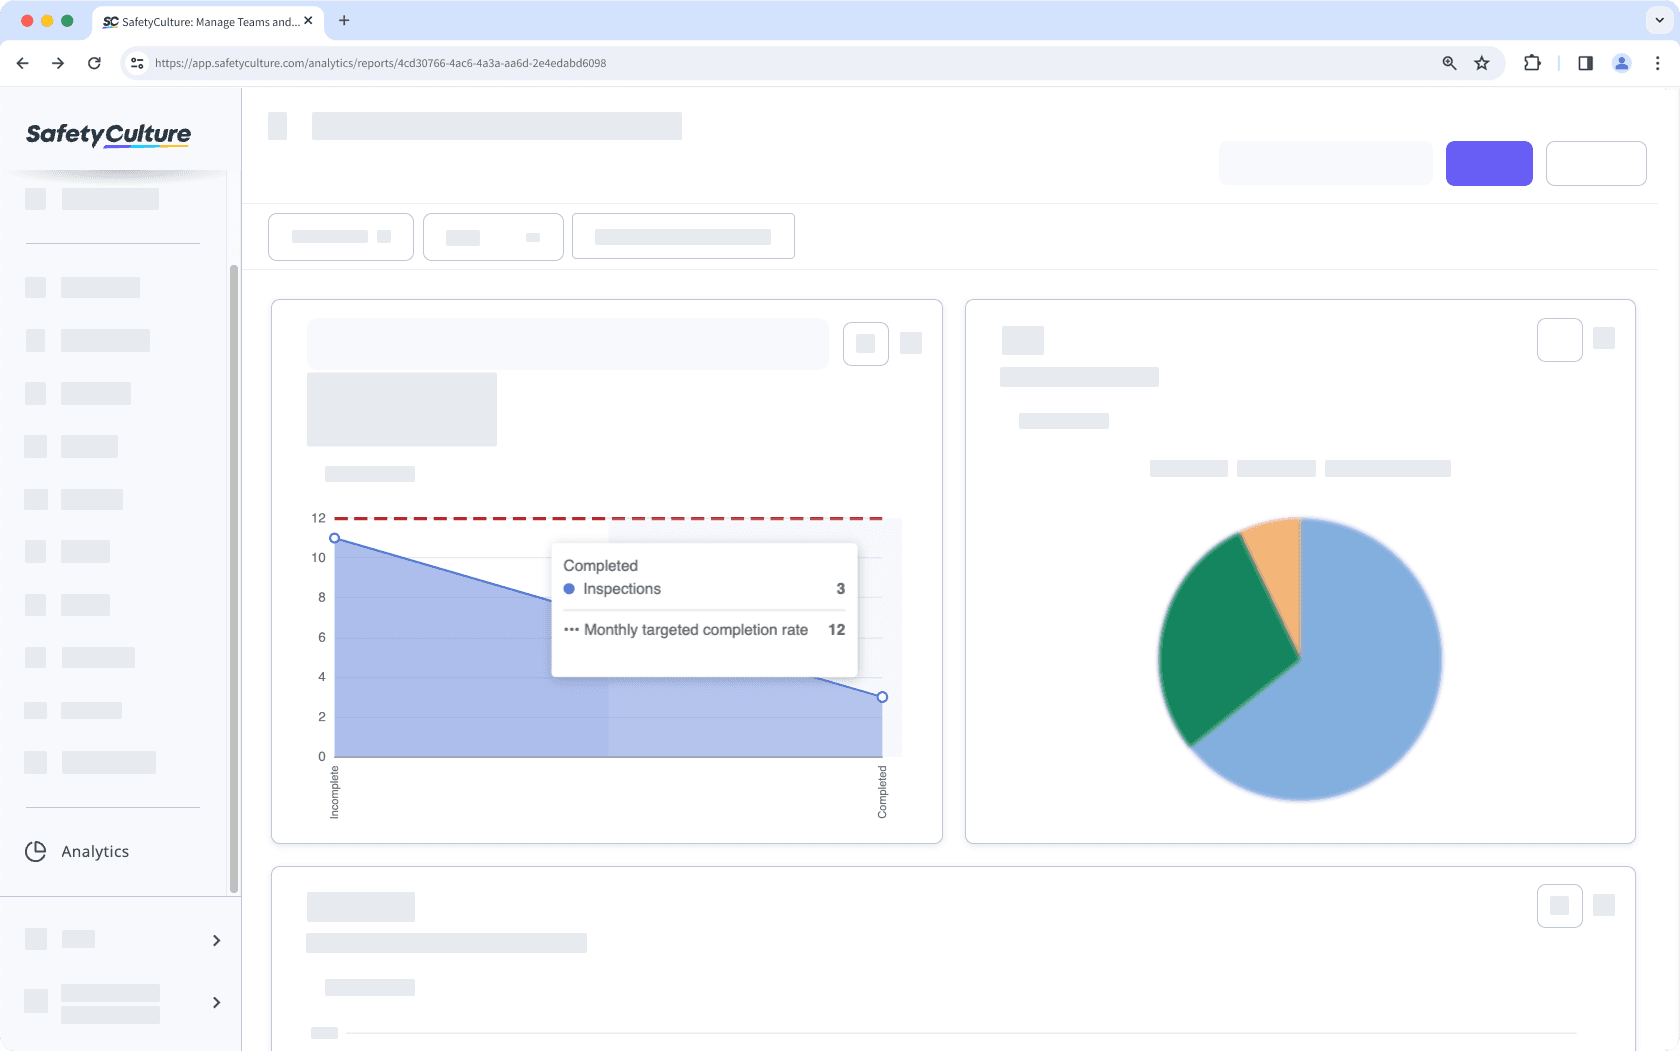Viewport: 1680px width, 1051px height.
Task: Open the first filter dropdown chip
Action: click(x=340, y=236)
